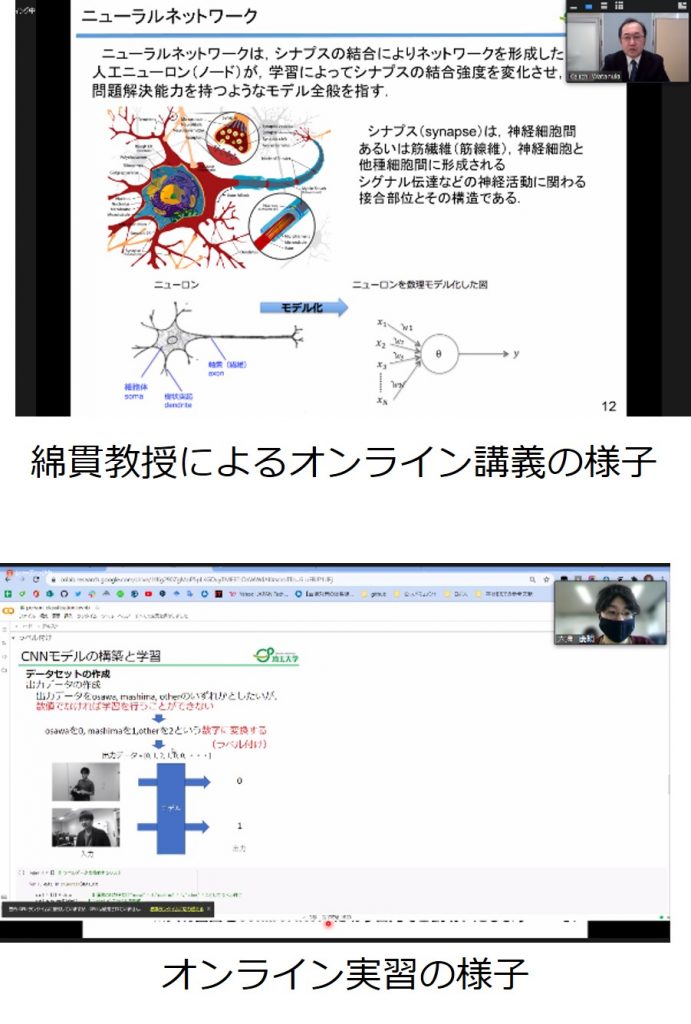691x1024 pixels.
Task: Click the second smiling person photo on slide
Action: tap(86, 827)
